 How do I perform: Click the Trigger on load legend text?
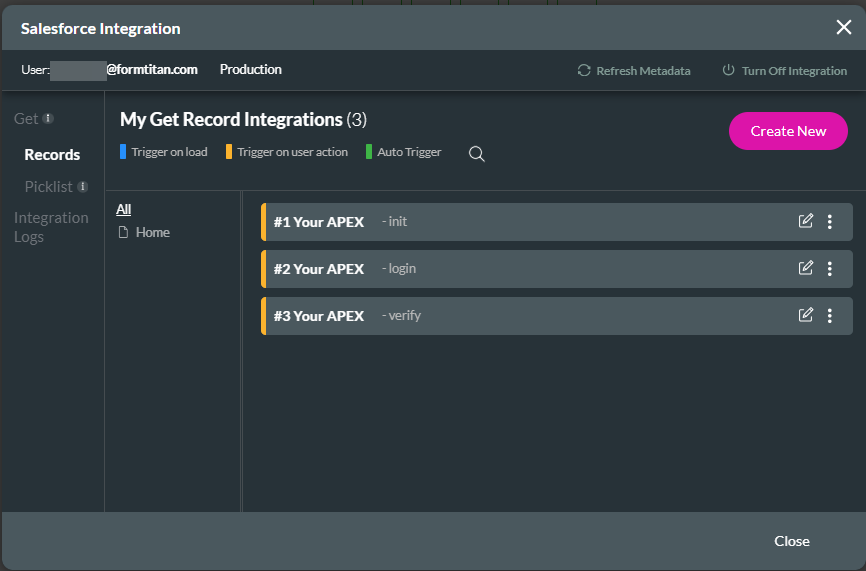point(170,152)
